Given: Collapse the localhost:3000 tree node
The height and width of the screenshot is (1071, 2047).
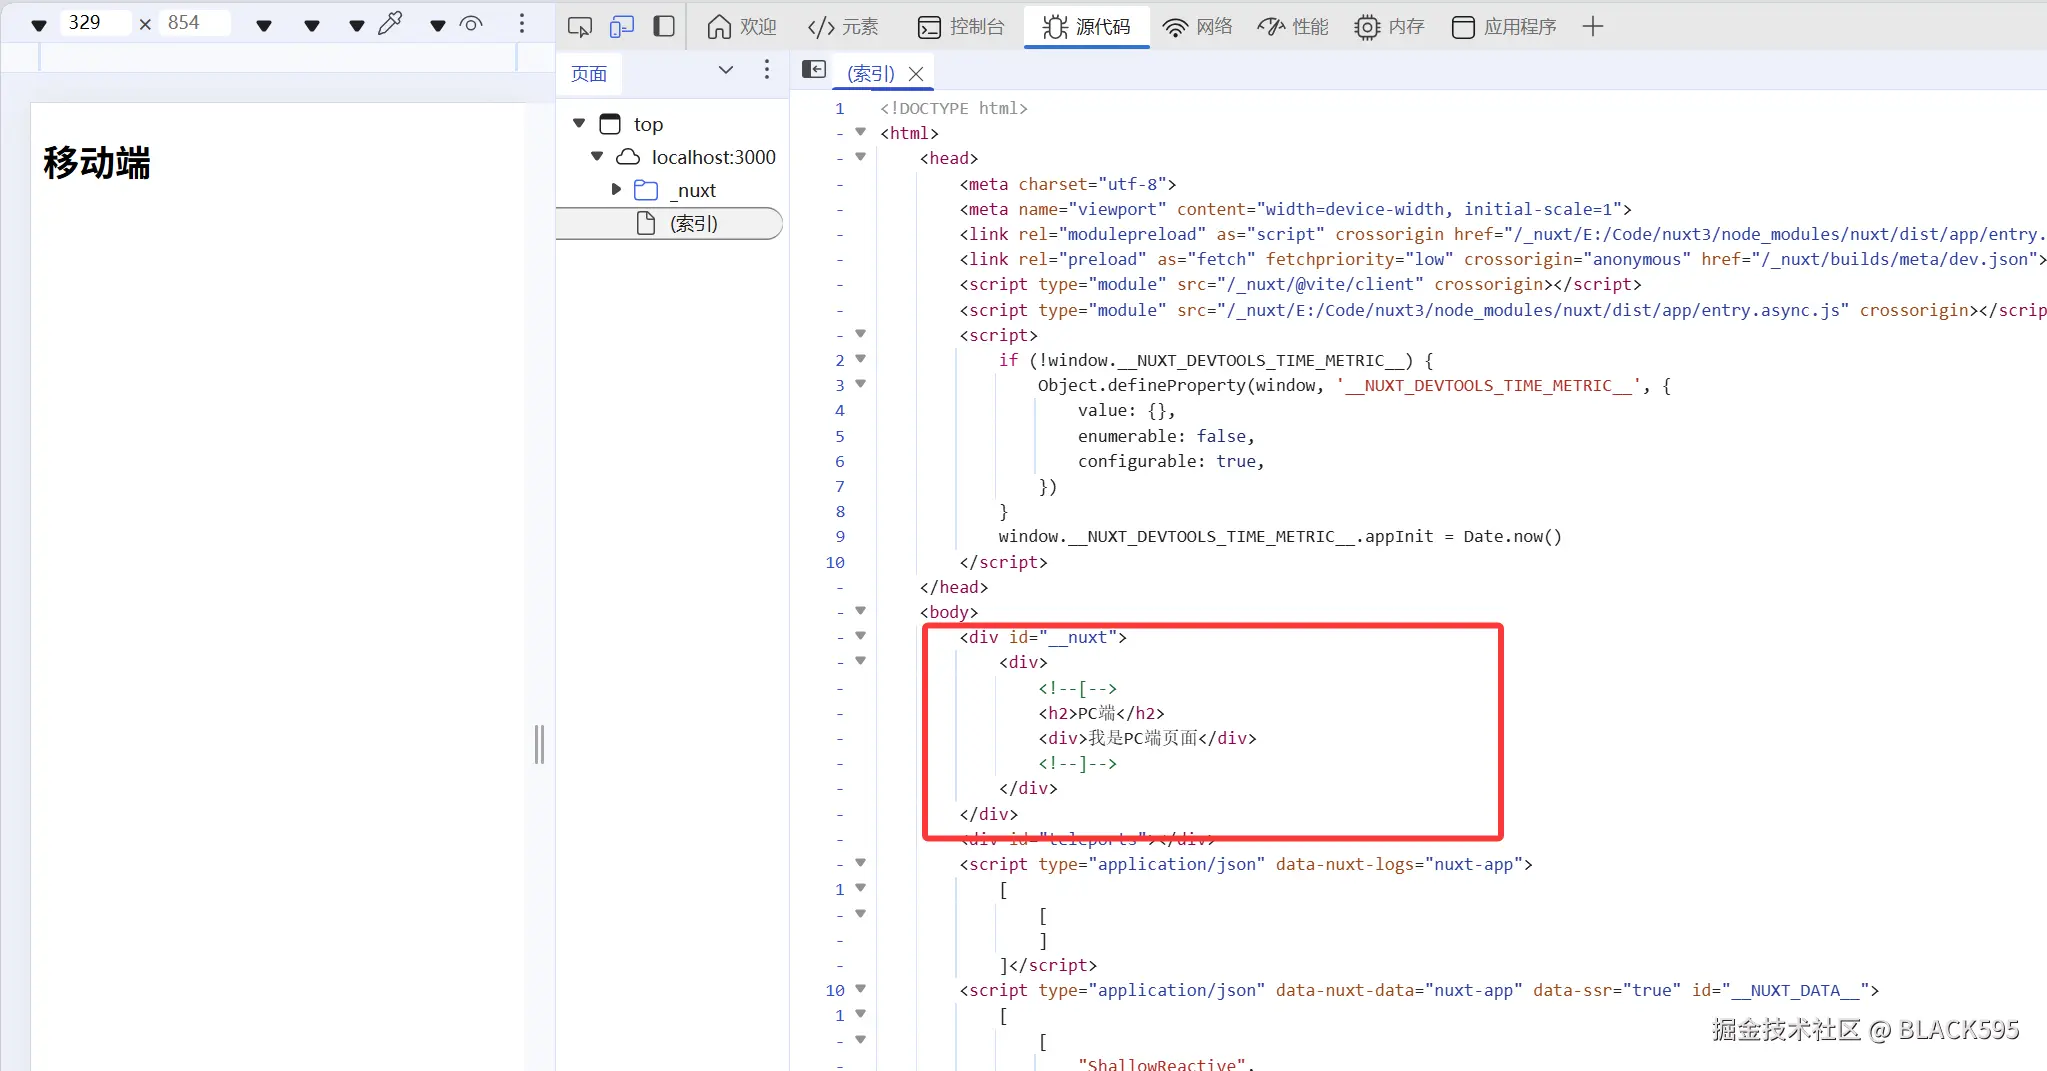Looking at the screenshot, I should click(597, 156).
